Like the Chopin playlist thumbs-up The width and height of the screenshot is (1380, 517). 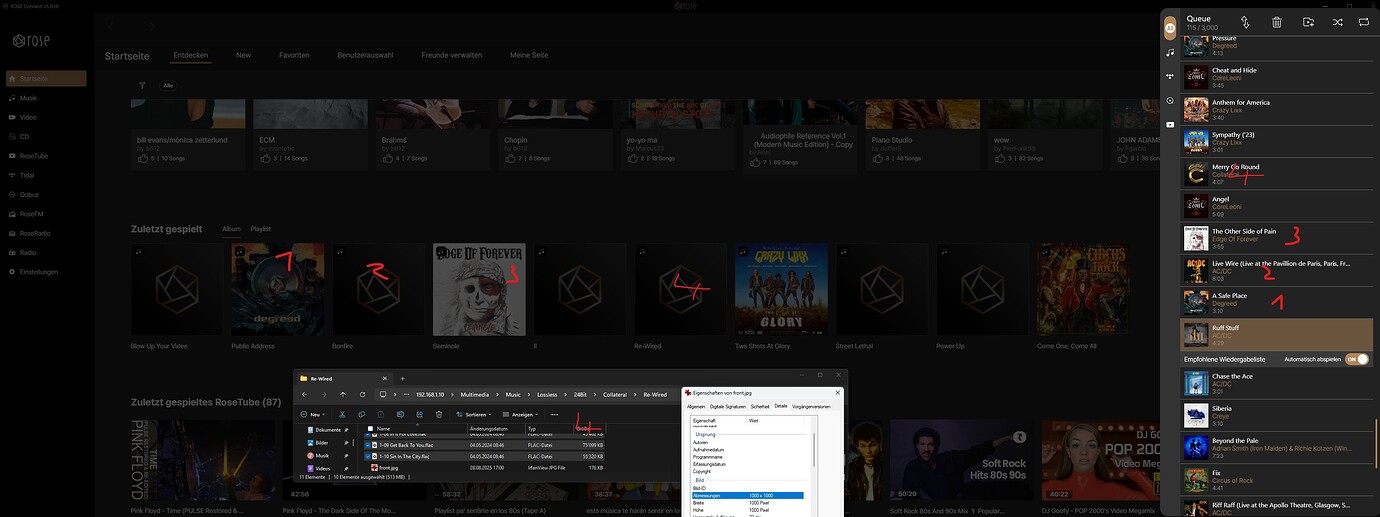click(x=510, y=159)
